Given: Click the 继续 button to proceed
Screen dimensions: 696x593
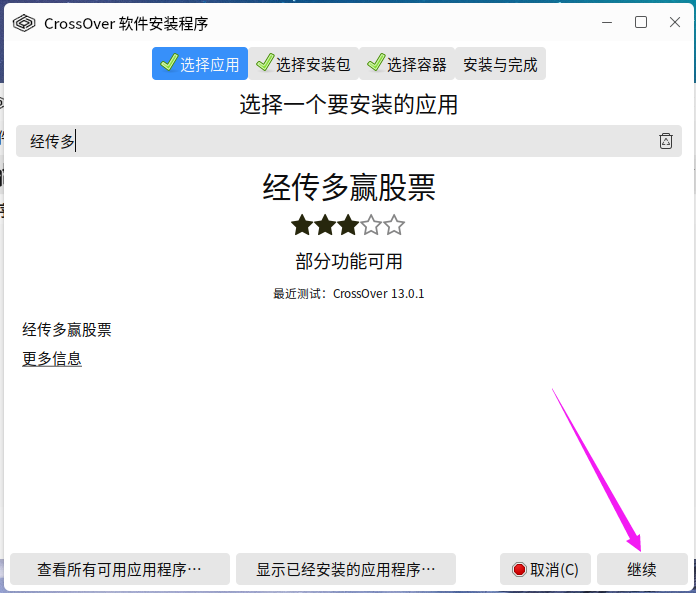Looking at the screenshot, I should (x=642, y=569).
